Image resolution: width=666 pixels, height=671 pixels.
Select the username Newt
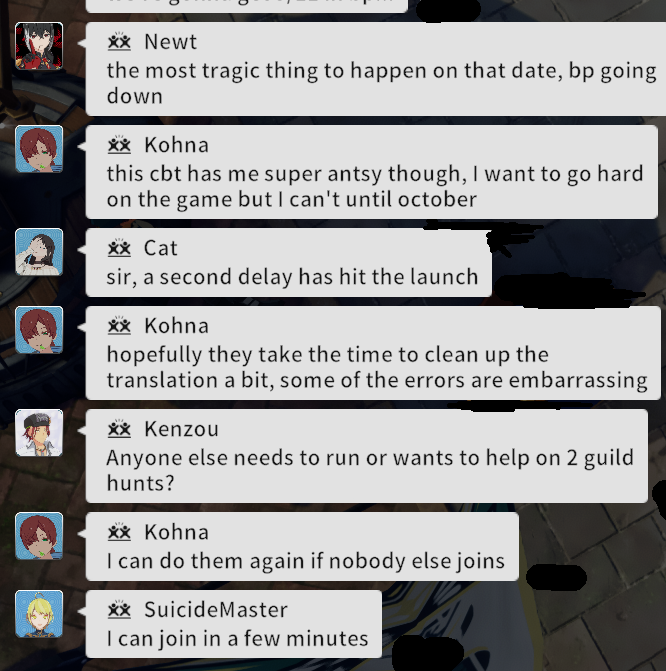(x=170, y=42)
